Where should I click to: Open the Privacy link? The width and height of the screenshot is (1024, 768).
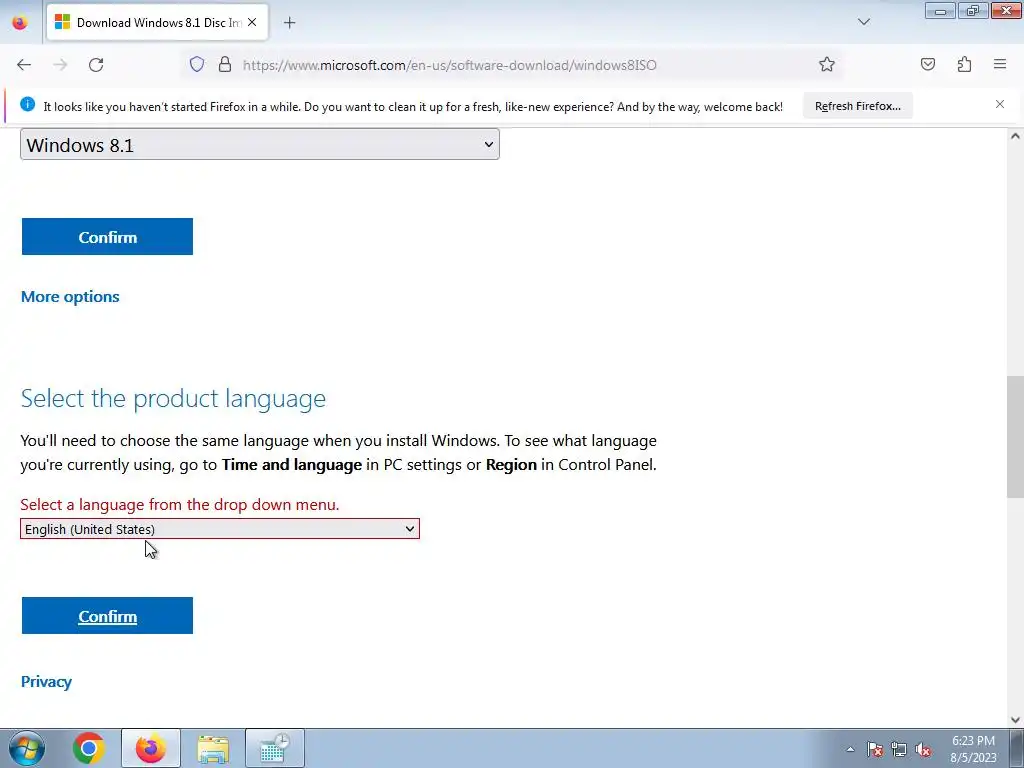click(46, 682)
